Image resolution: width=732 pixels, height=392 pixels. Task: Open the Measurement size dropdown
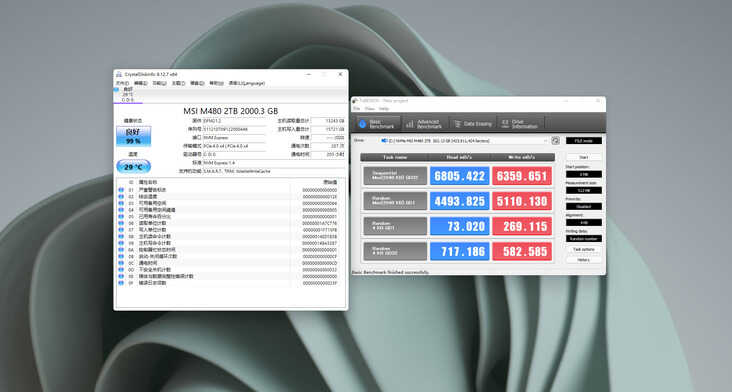(x=584, y=190)
